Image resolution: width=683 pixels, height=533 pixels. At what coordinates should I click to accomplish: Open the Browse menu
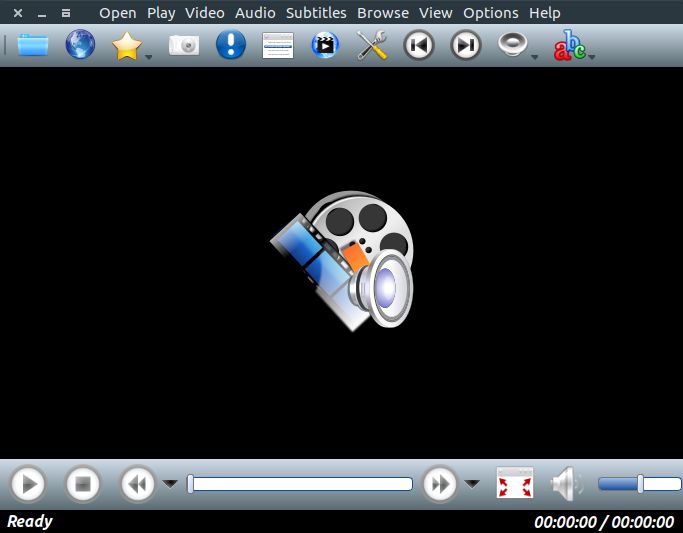(x=383, y=13)
